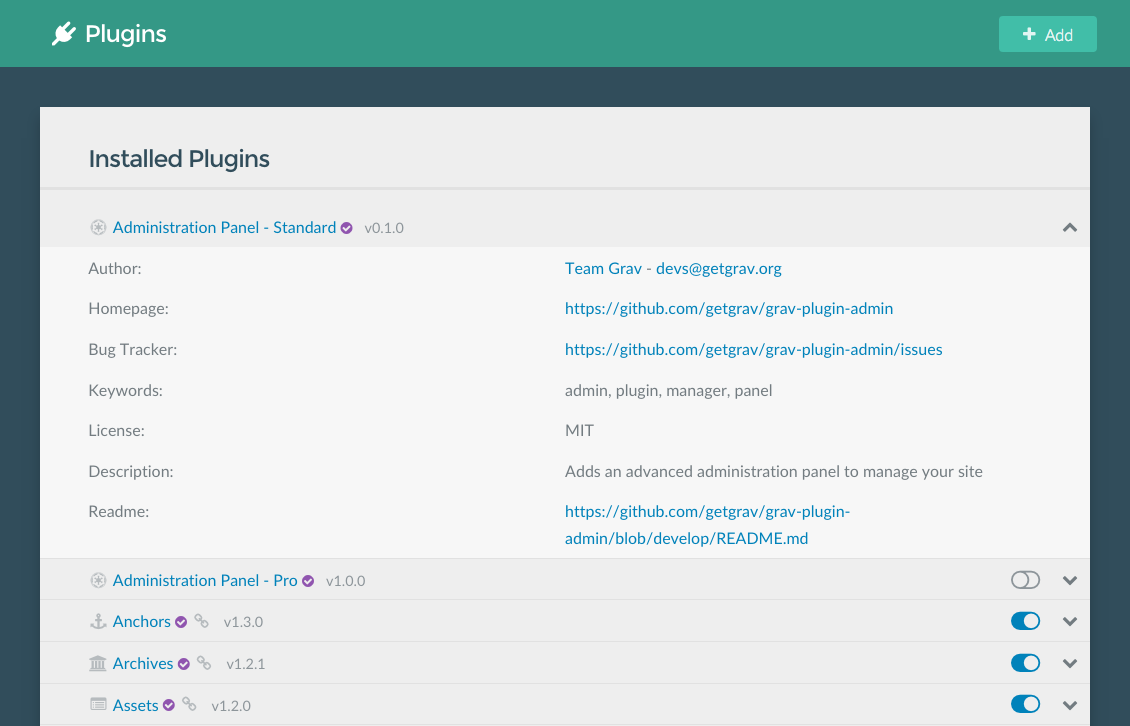
Task: Collapse the Administration Panel - Standard details
Action: 1069,228
